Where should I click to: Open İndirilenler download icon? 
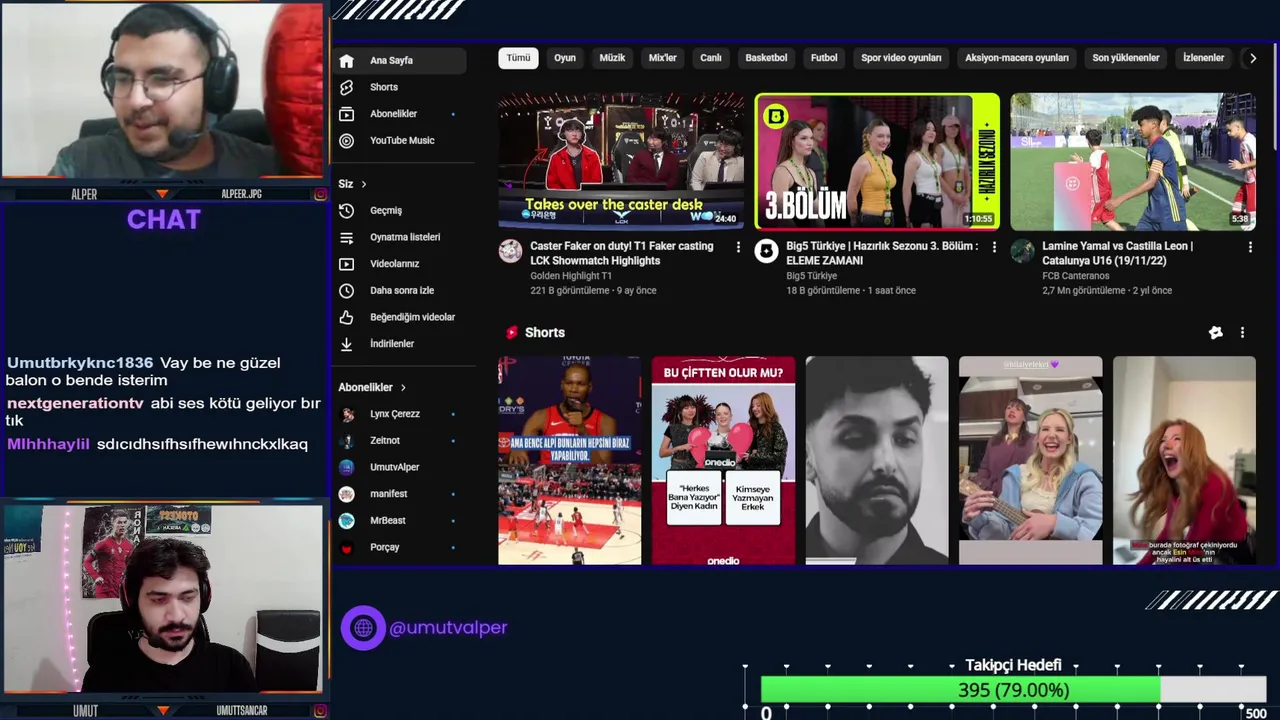point(346,344)
